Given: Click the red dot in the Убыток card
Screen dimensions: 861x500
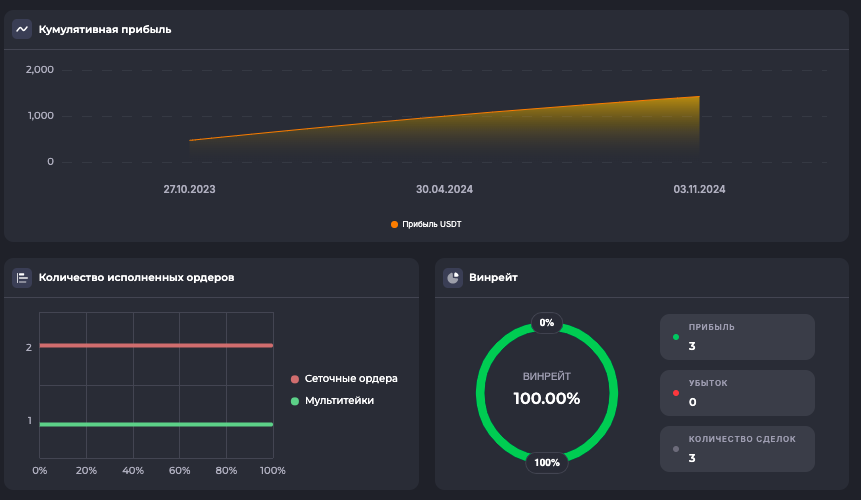Looking at the screenshot, I should coord(676,393).
